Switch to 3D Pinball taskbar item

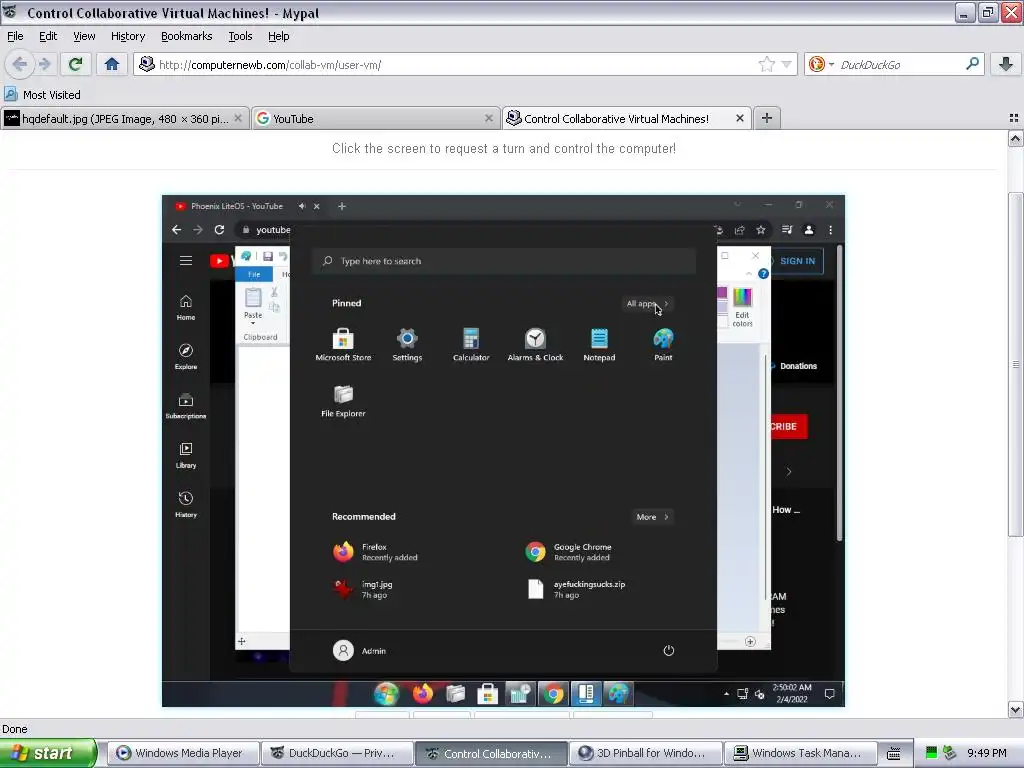[x=646, y=753]
